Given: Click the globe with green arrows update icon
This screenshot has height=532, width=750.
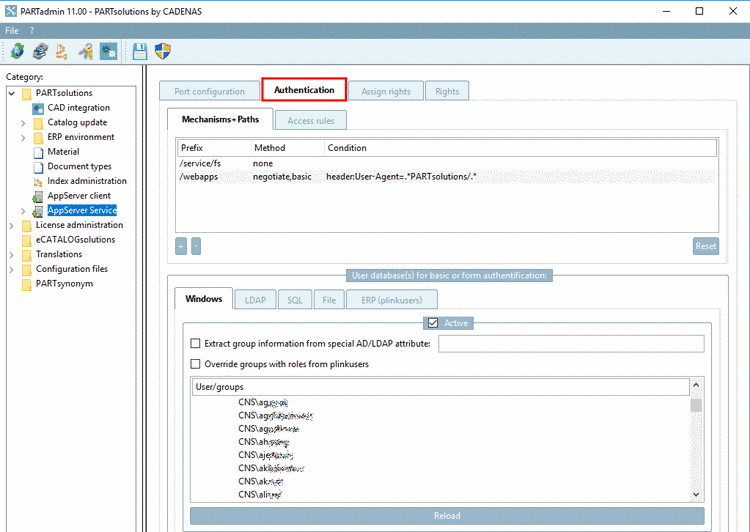Looking at the screenshot, I should click(x=17, y=51).
